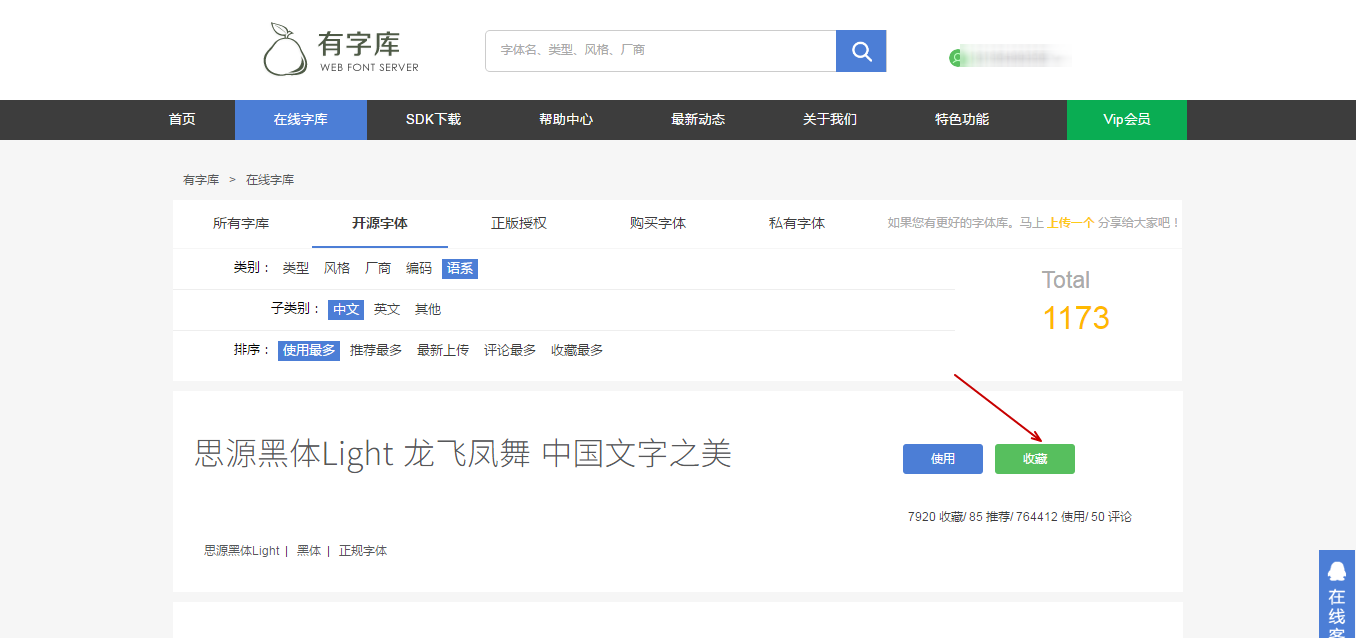This screenshot has height=638, width=1356.
Task: Sort fonts by 最新上传
Action: [442, 350]
